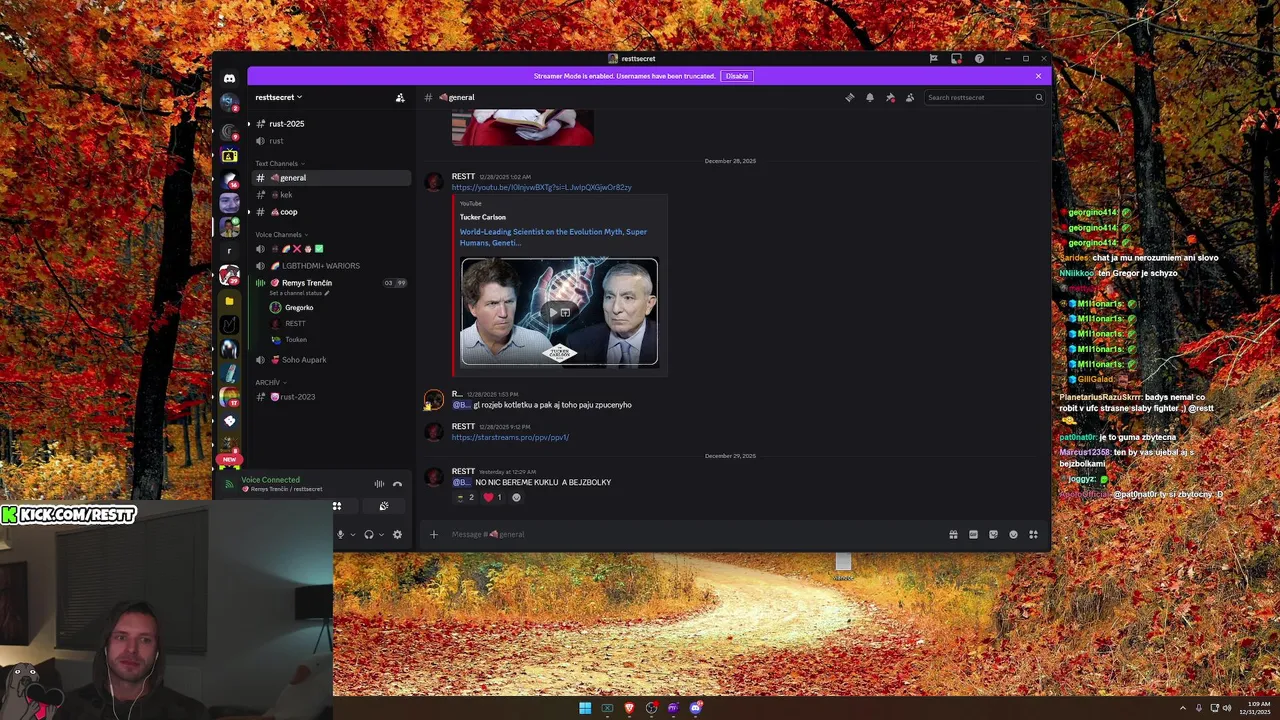Open the server with badge 2 in sidebar
The image size is (1280, 720).
pyautogui.click(x=229, y=103)
